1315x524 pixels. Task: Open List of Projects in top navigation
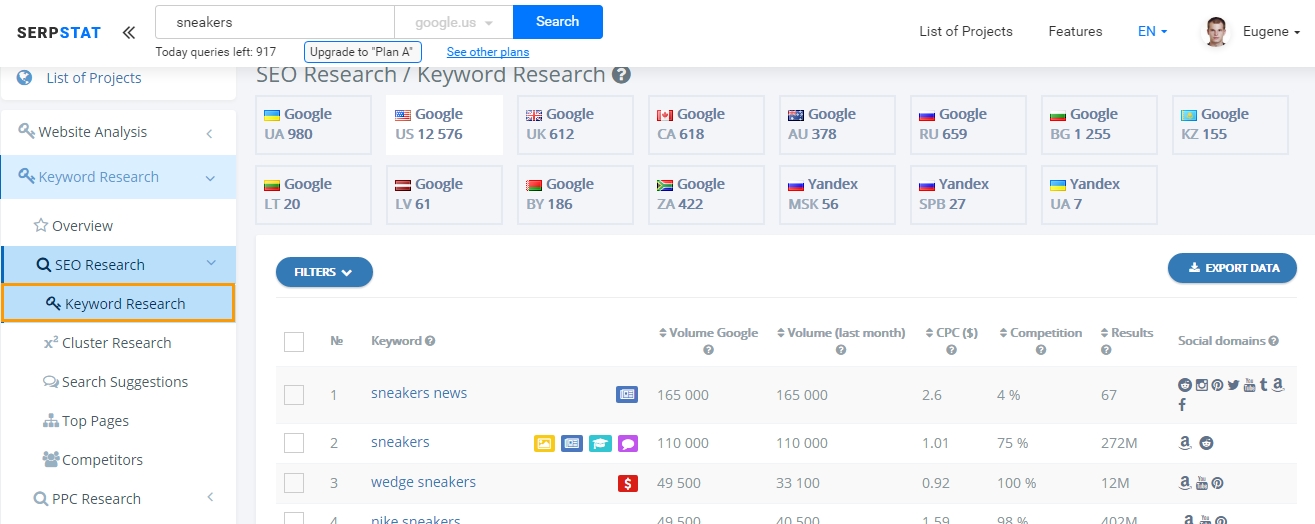pos(966,32)
